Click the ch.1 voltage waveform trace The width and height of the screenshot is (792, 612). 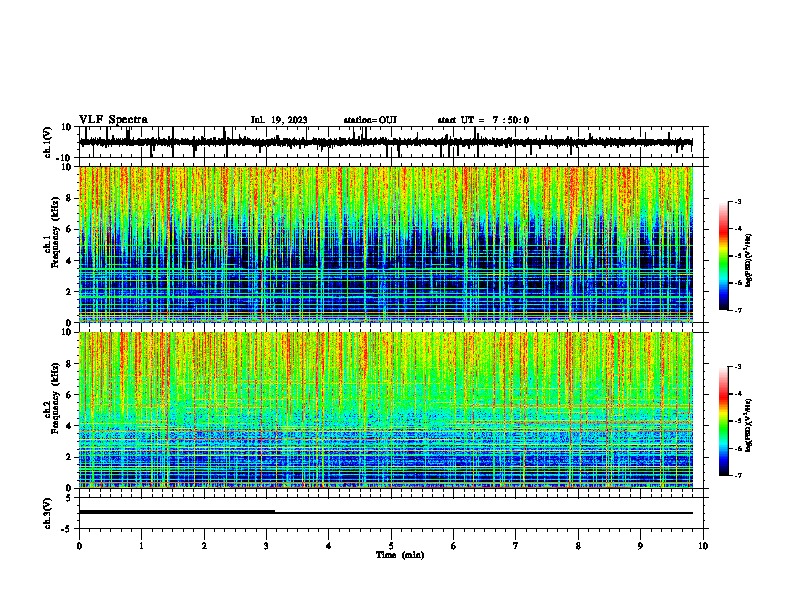[386, 142]
